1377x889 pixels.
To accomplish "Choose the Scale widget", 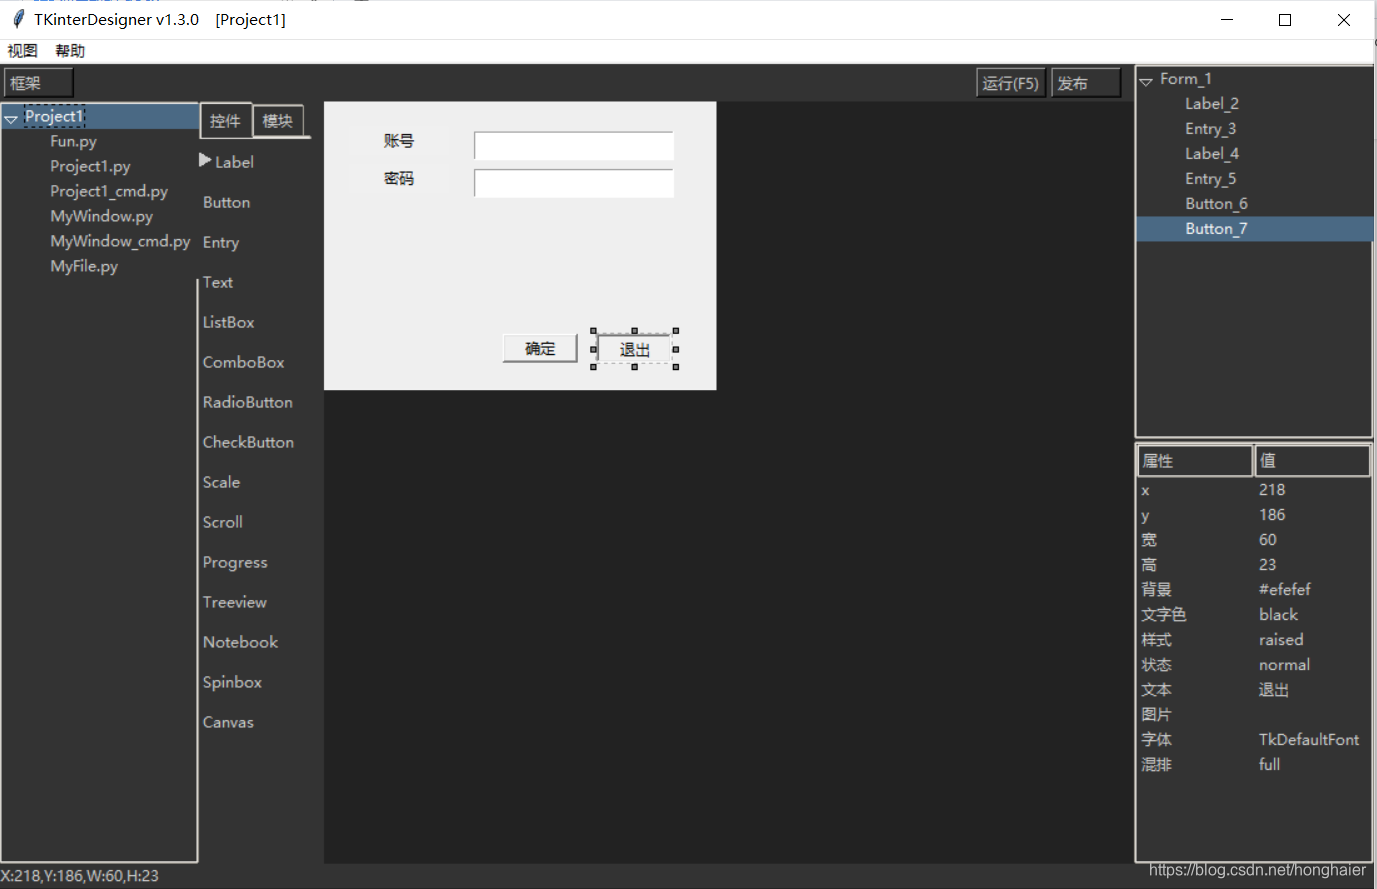I will click(221, 482).
